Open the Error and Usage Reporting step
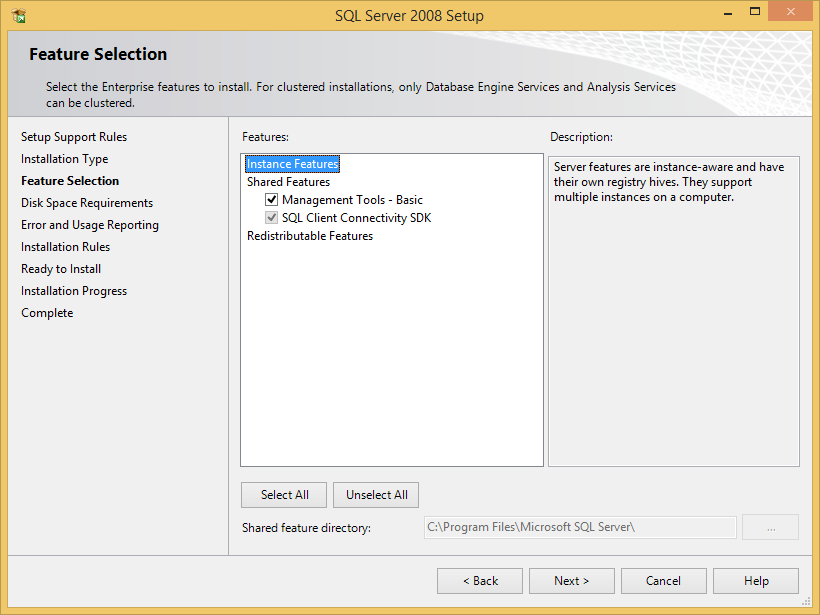Screen dimensions: 820x615 click(x=89, y=225)
